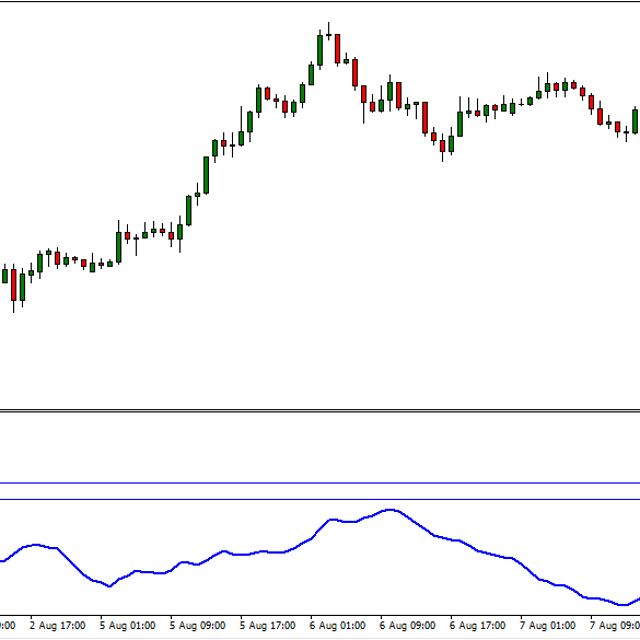Viewport: 640px width, 640px height.
Task: Click the oscillator line at its lowest trough
Action: [x=622, y=604]
